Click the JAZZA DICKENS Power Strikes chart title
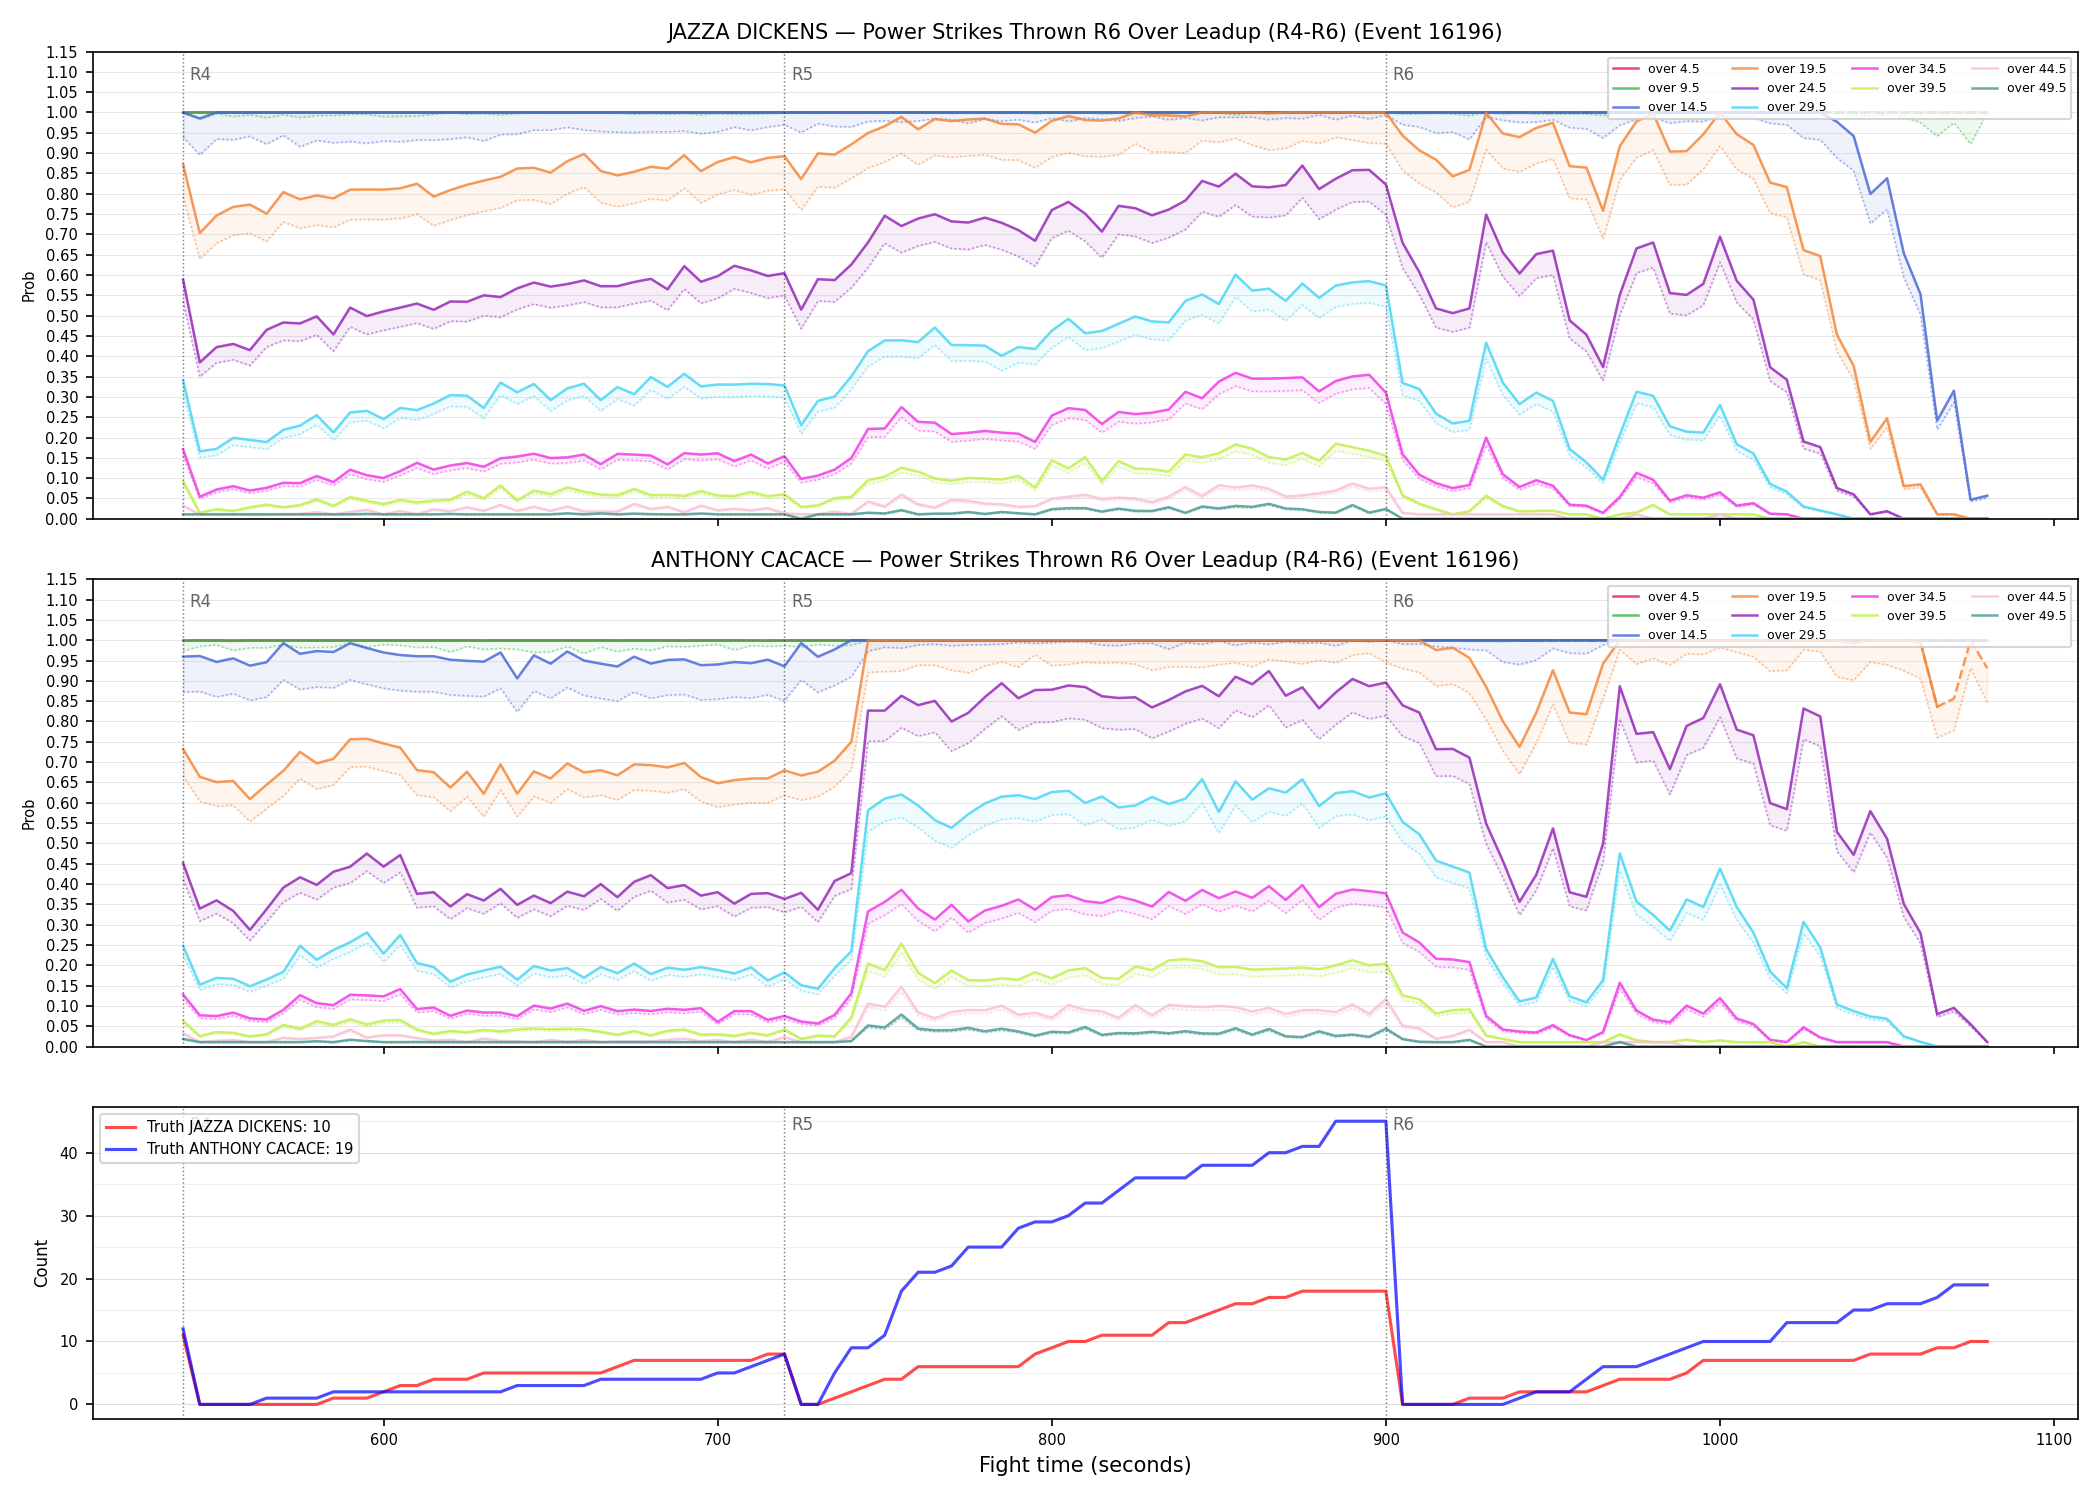 (x=1084, y=32)
